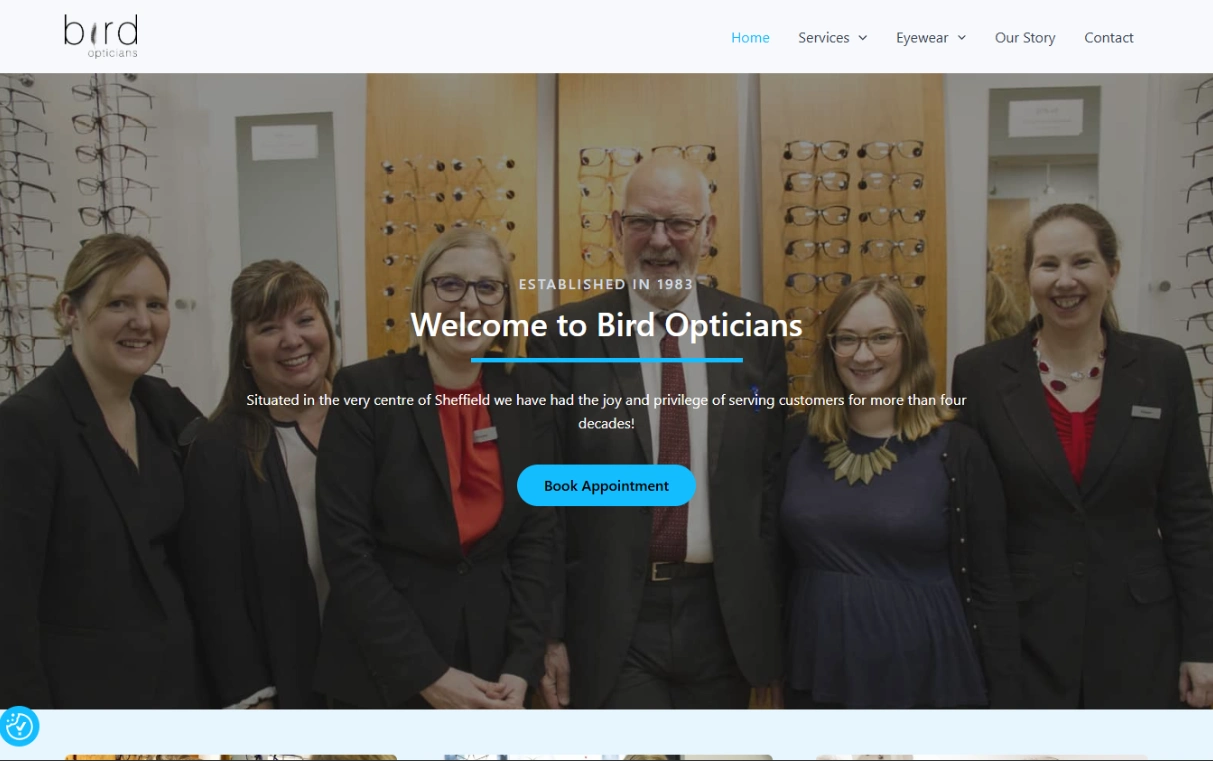Image resolution: width=1213 pixels, height=761 pixels.
Task: Click the blue divider line under heading
Action: point(606,360)
